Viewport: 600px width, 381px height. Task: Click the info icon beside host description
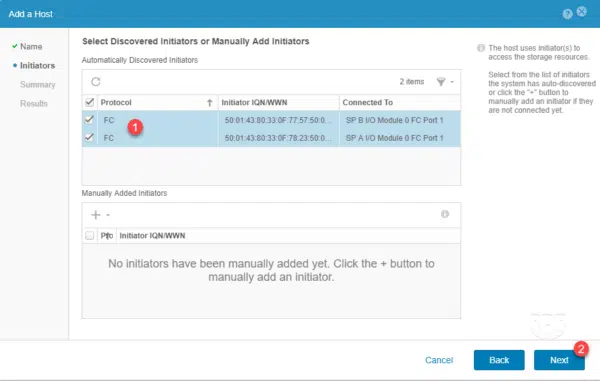click(x=481, y=48)
